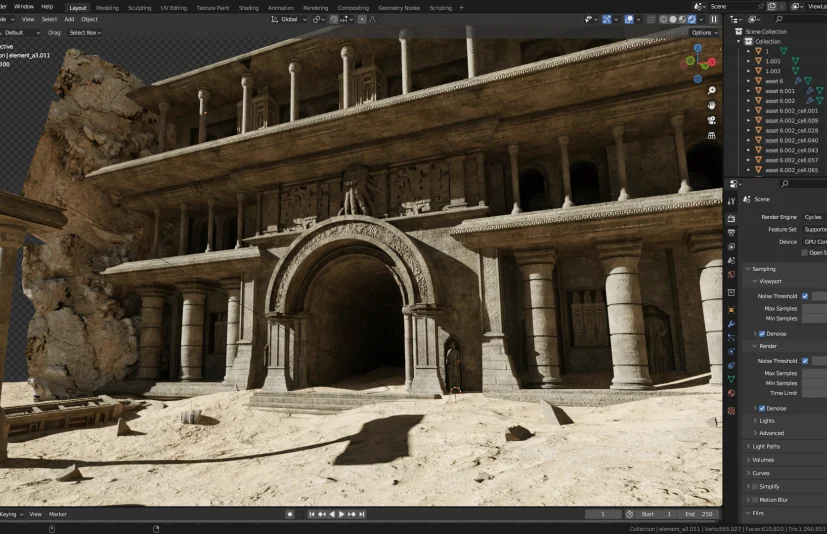Screen dimensions: 827x534
Task: Open the Add menu in viewport header
Action: 69,19
